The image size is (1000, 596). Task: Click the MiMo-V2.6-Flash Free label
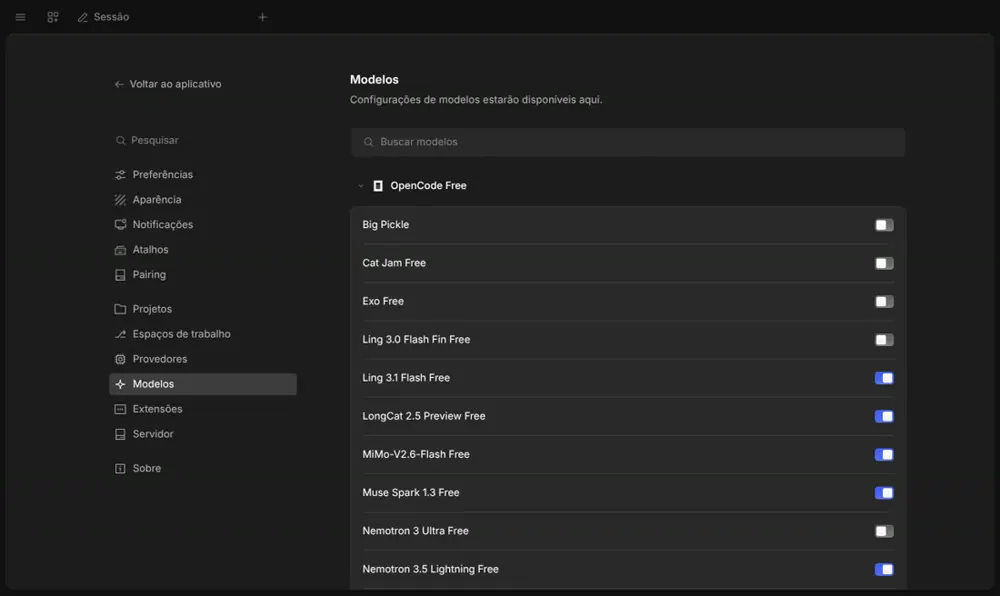416,454
